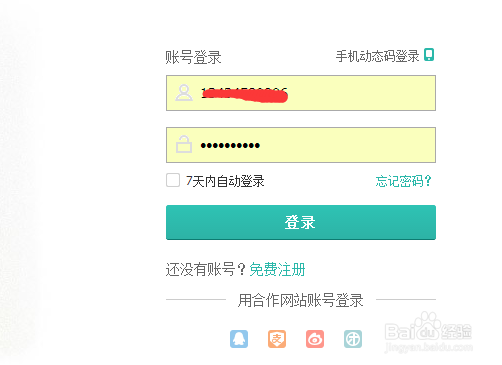
Task: Focus the password input with dots
Action: [x=301, y=145]
